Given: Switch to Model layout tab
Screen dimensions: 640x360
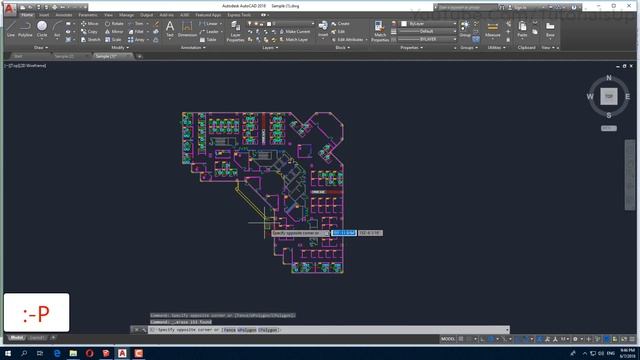Looking at the screenshot, I should click(16, 338).
